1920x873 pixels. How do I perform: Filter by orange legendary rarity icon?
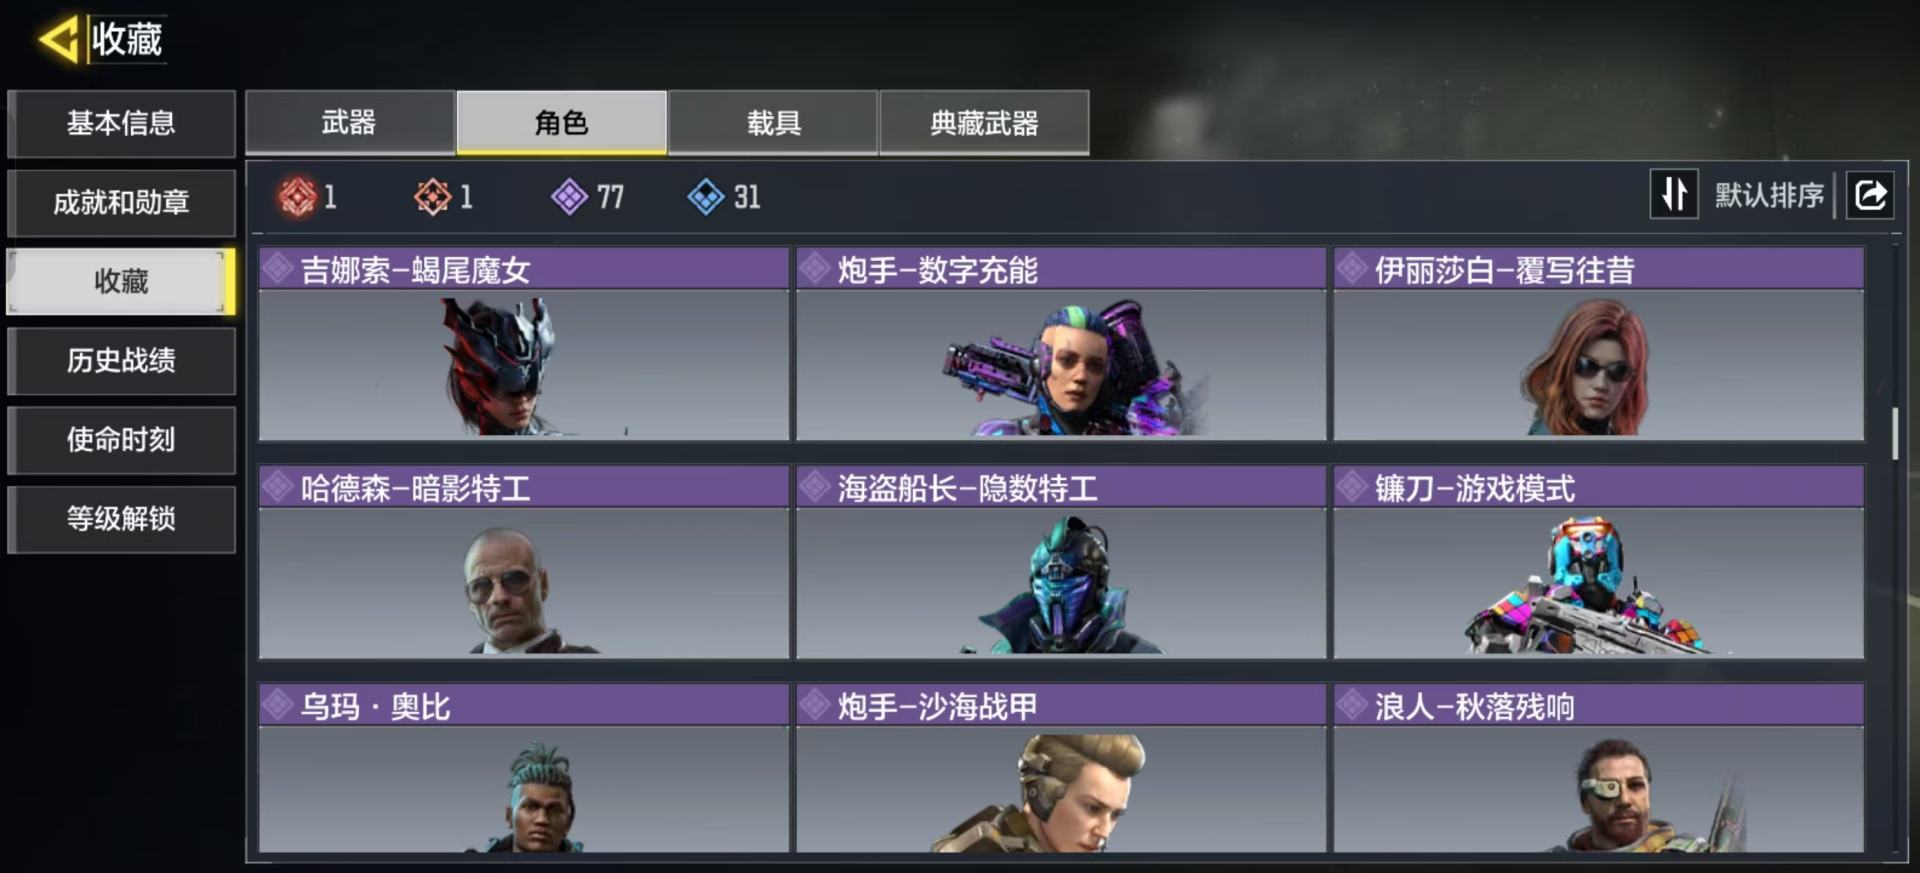pos(433,197)
